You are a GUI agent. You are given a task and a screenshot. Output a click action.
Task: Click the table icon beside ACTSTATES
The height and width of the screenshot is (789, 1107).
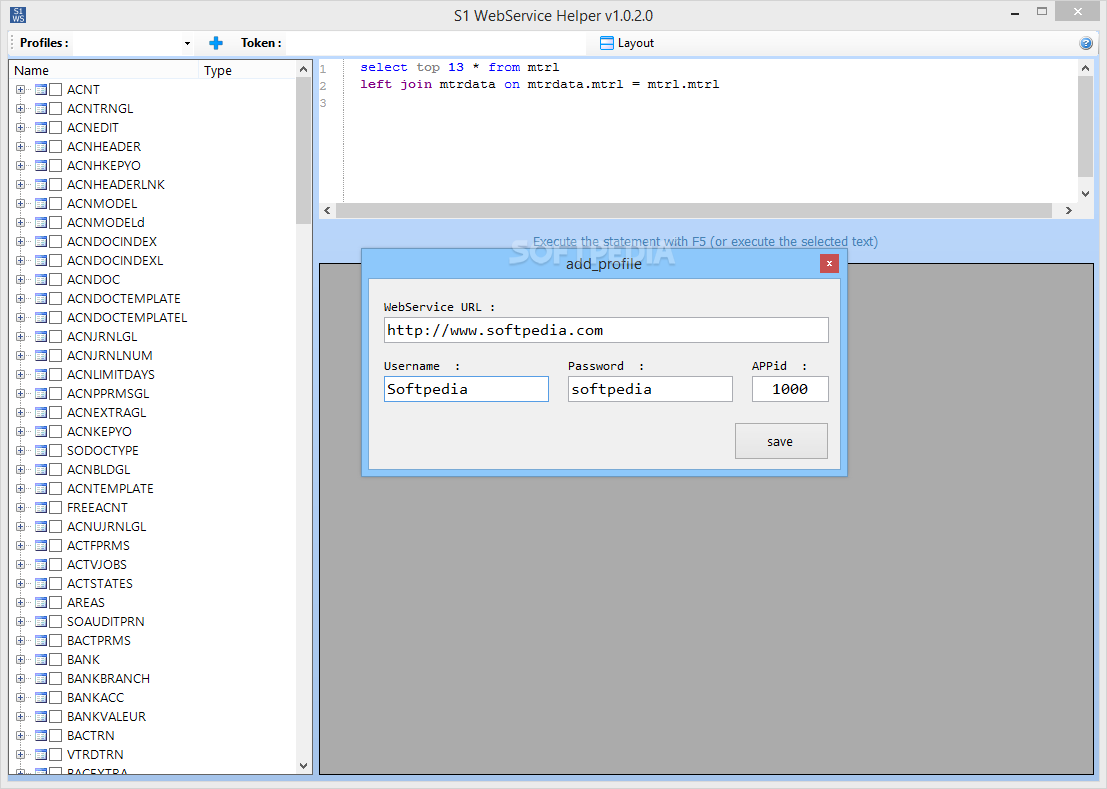coord(41,584)
